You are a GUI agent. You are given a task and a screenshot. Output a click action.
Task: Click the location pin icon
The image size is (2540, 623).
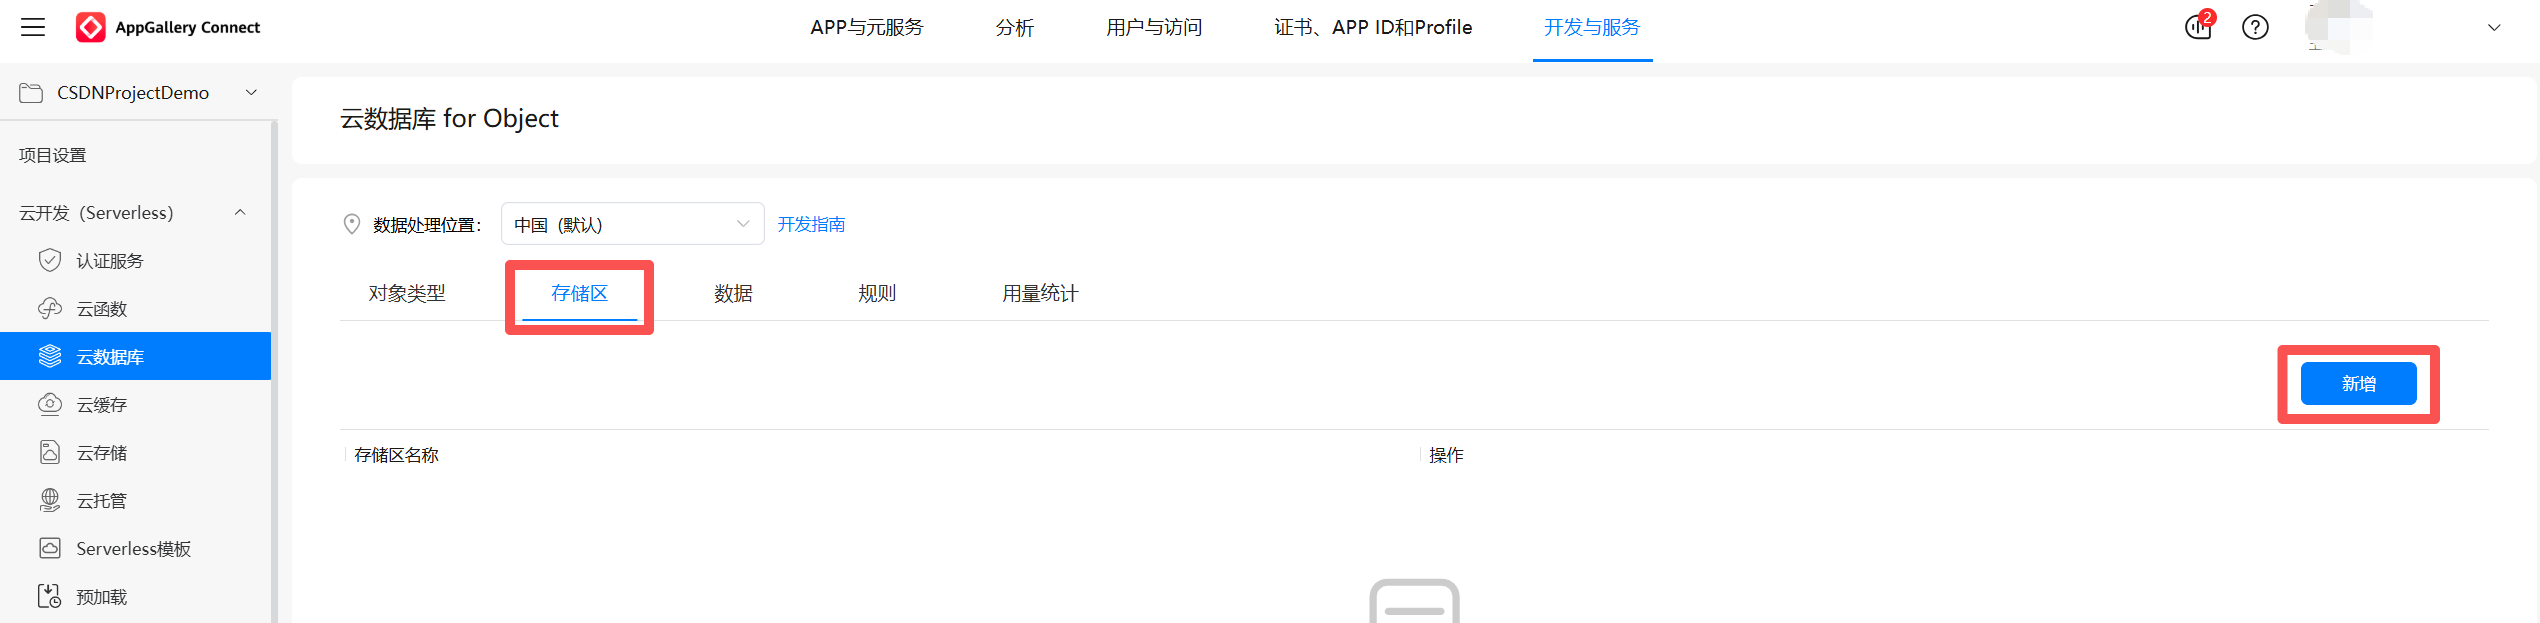[352, 224]
